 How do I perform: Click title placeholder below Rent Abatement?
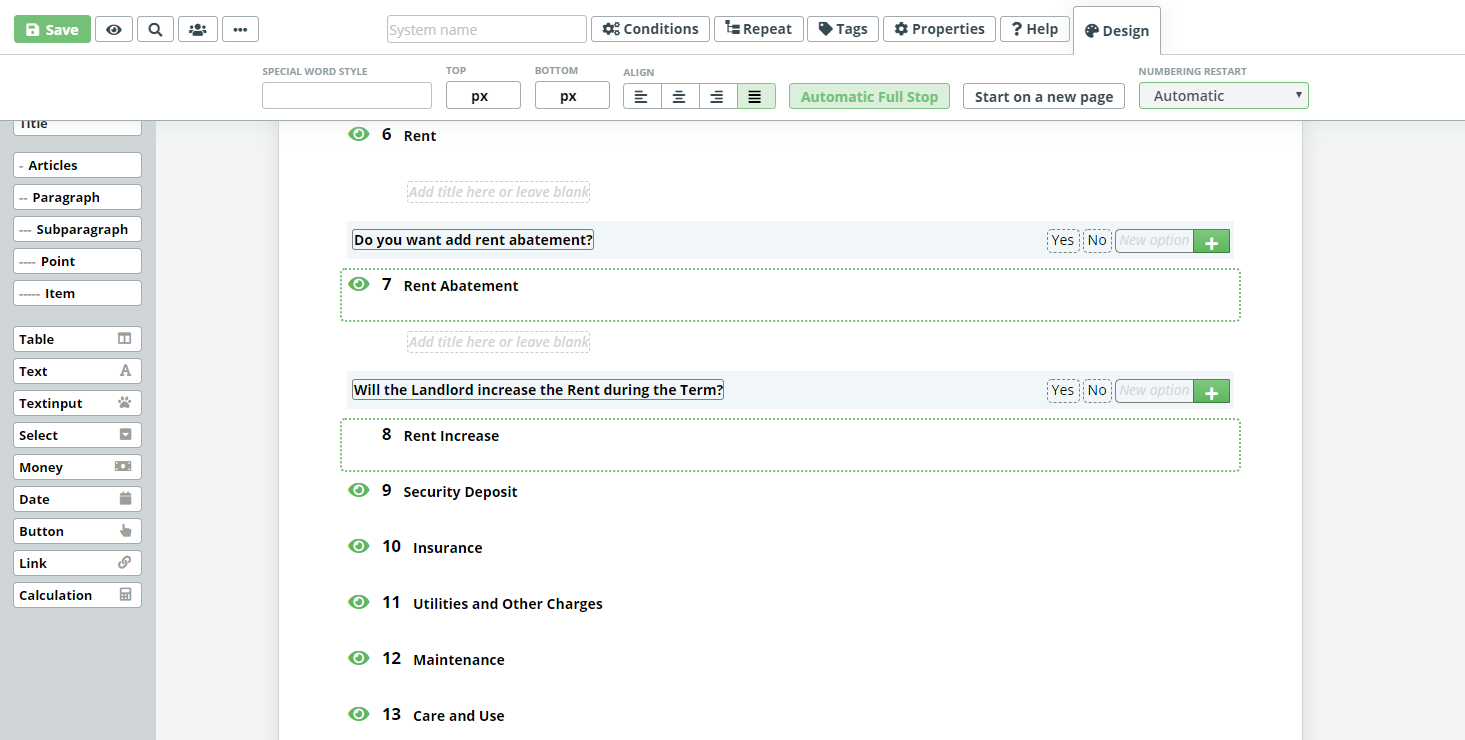pos(498,342)
